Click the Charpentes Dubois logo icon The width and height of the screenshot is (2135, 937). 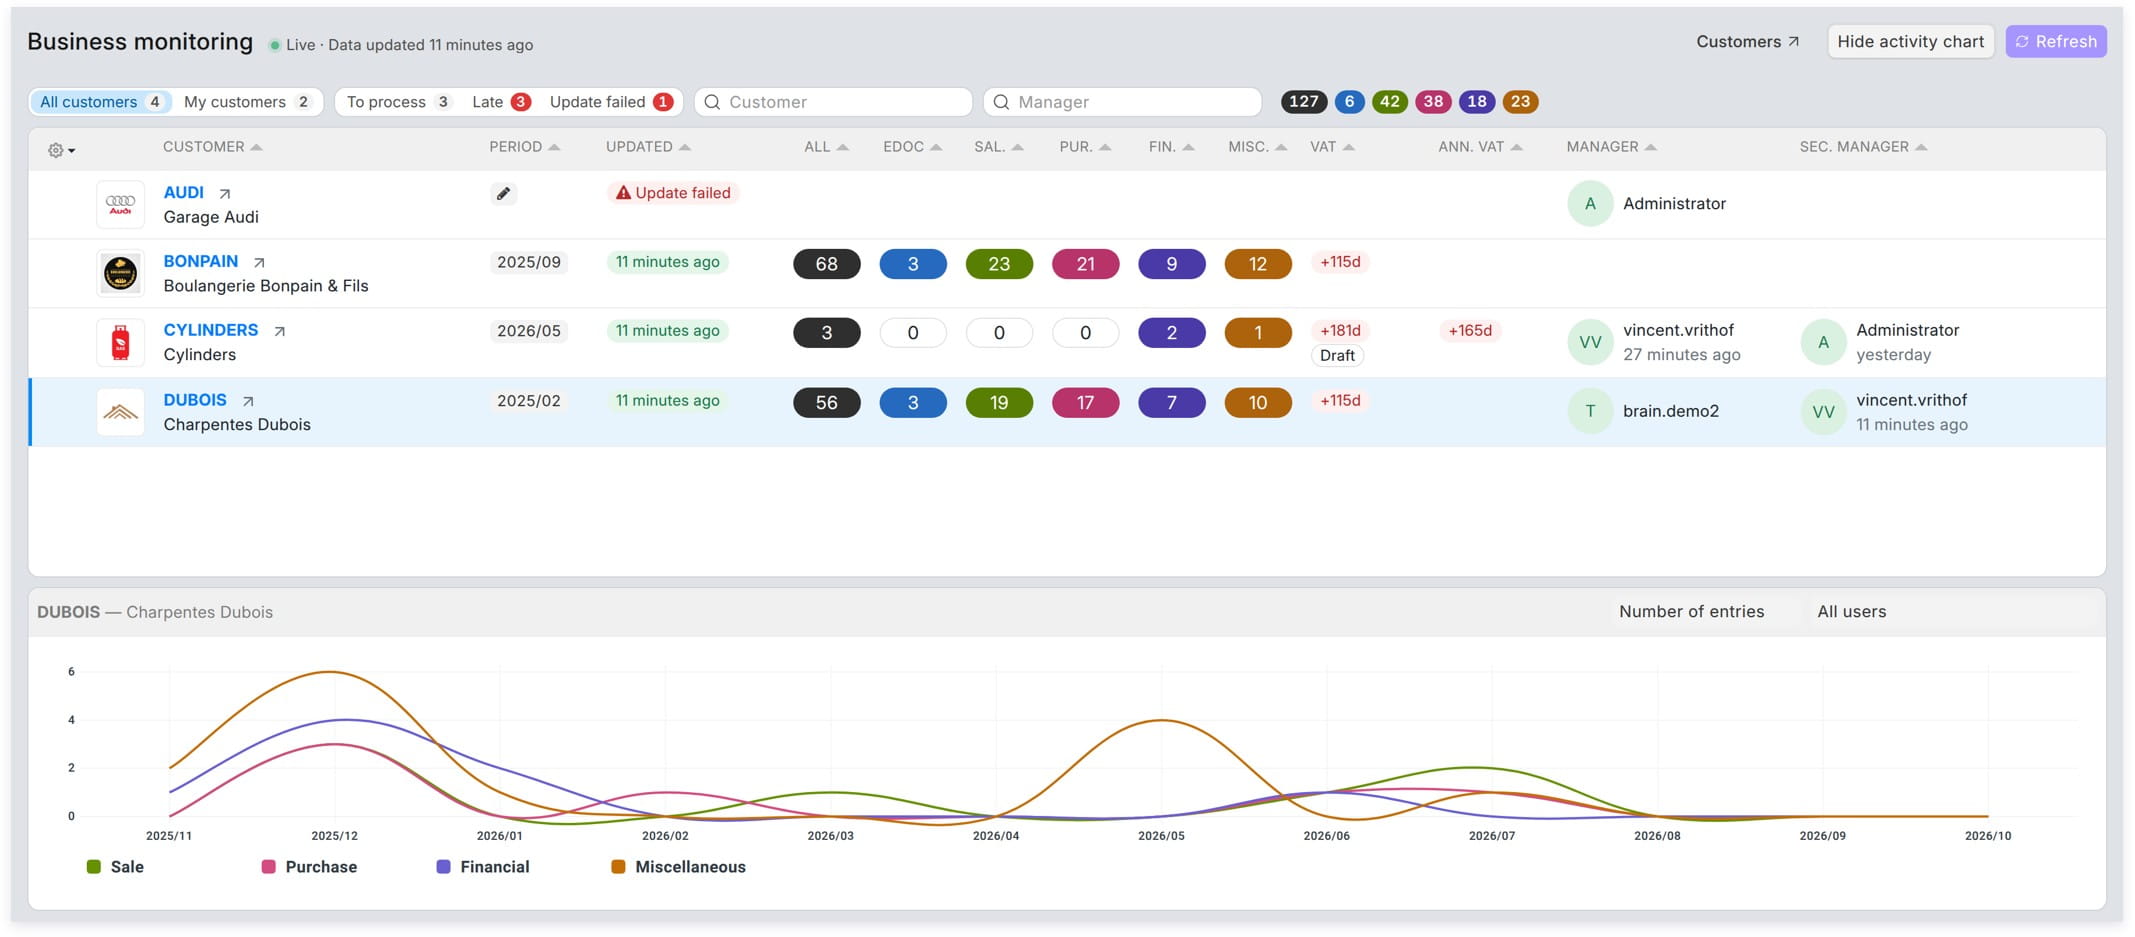tap(120, 412)
